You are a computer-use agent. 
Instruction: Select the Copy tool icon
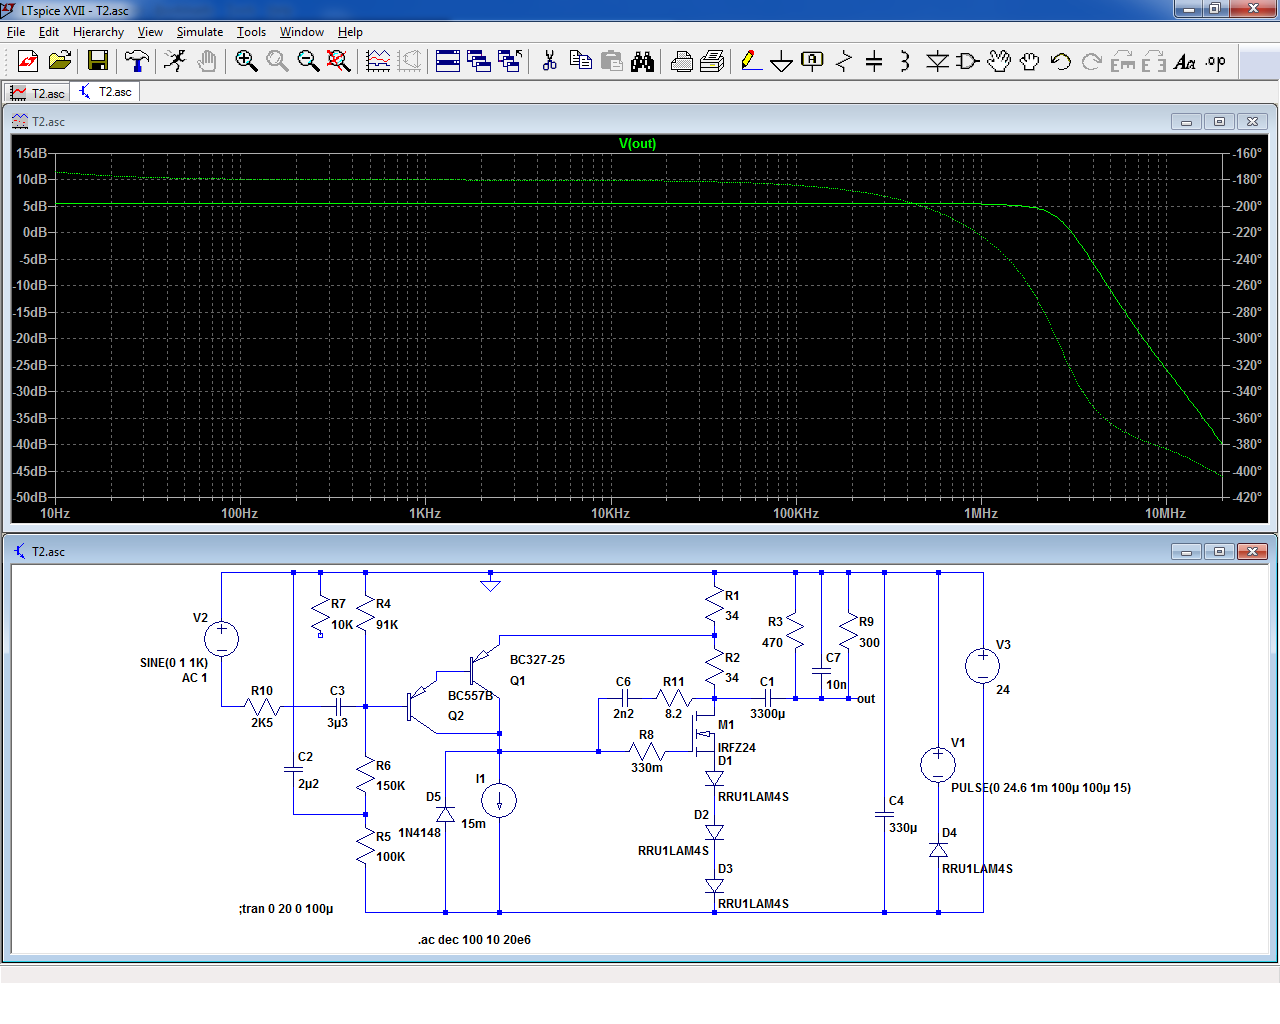click(580, 62)
